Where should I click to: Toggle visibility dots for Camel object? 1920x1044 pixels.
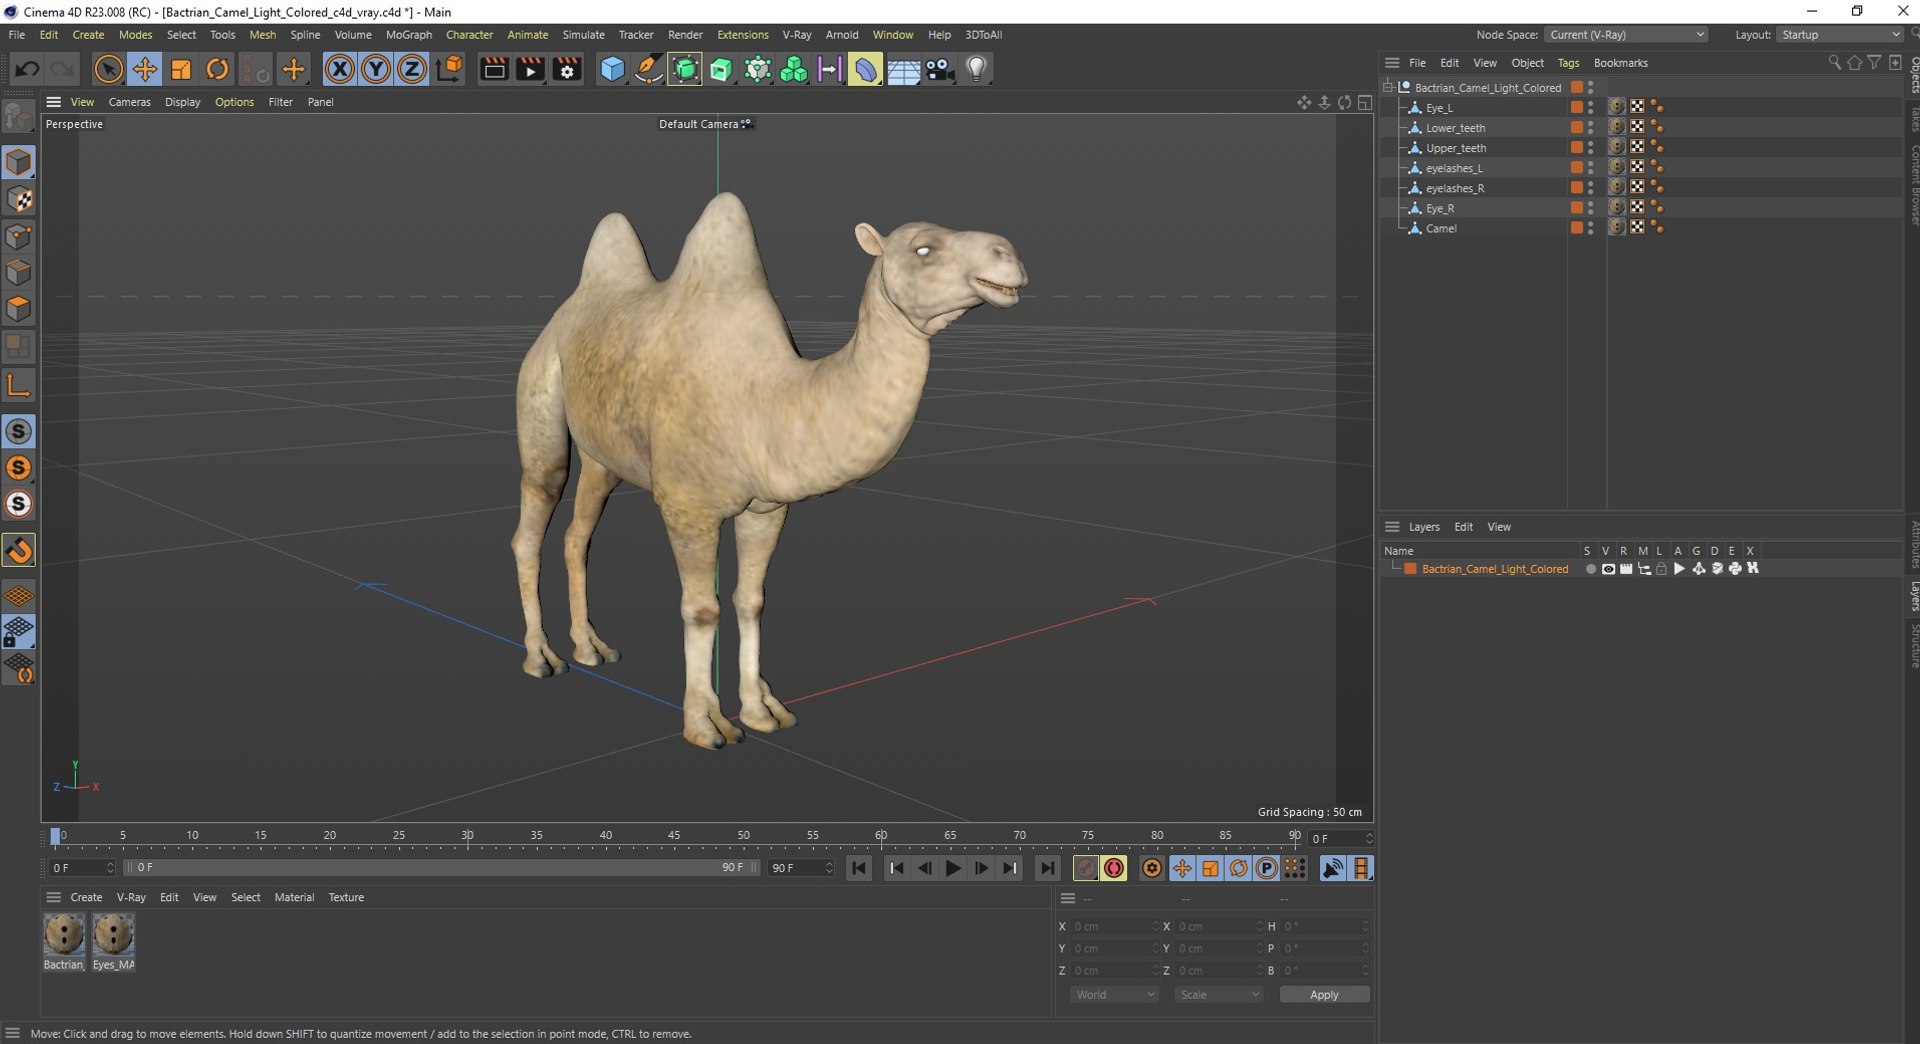(1591, 228)
